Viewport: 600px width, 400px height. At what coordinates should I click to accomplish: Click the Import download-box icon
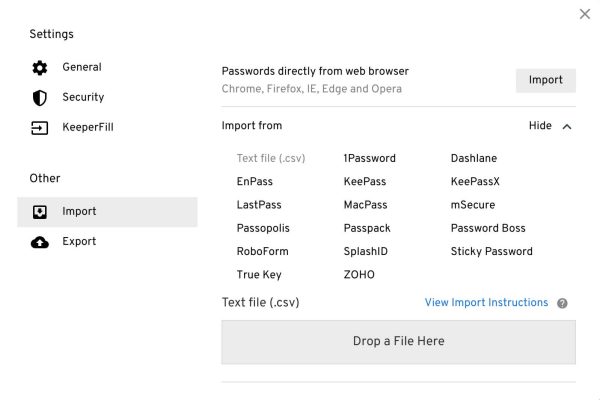pos(39,212)
